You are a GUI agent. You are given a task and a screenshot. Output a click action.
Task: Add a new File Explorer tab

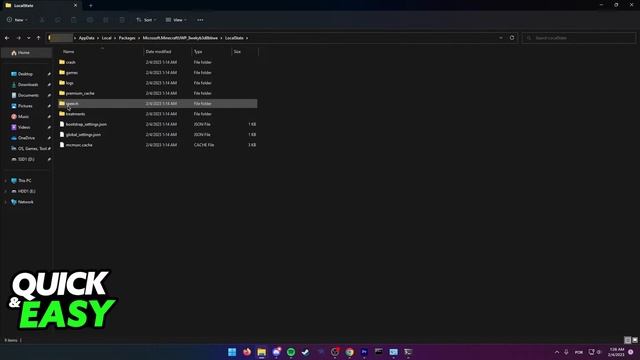91,6
